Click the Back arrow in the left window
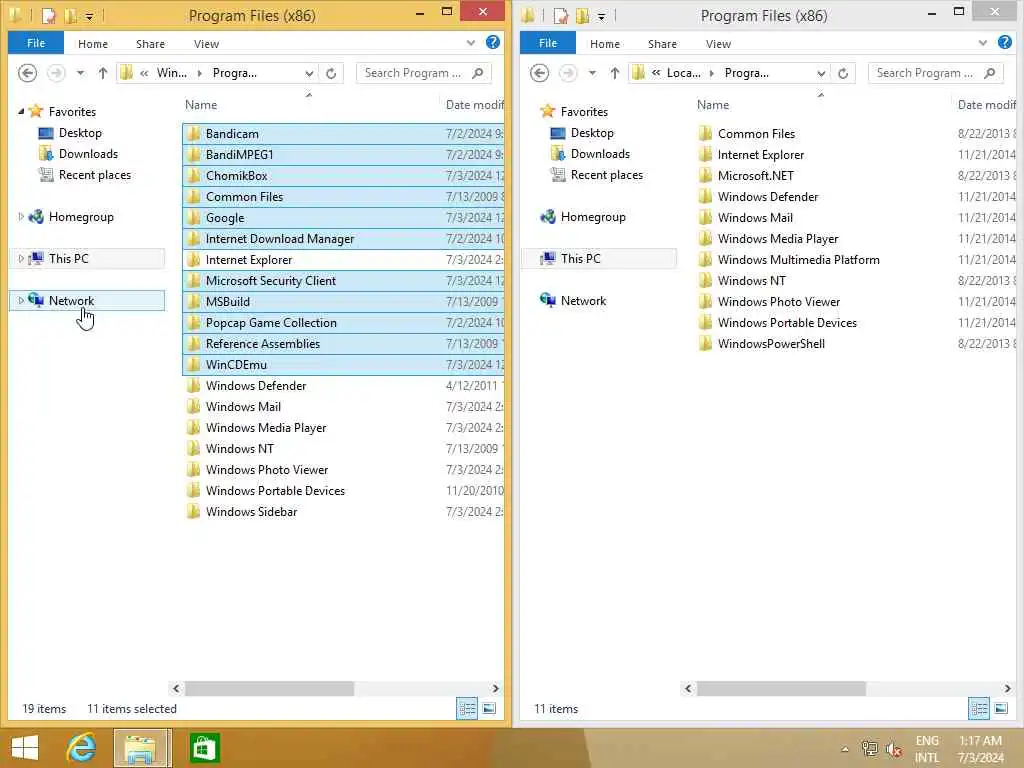 (x=27, y=73)
